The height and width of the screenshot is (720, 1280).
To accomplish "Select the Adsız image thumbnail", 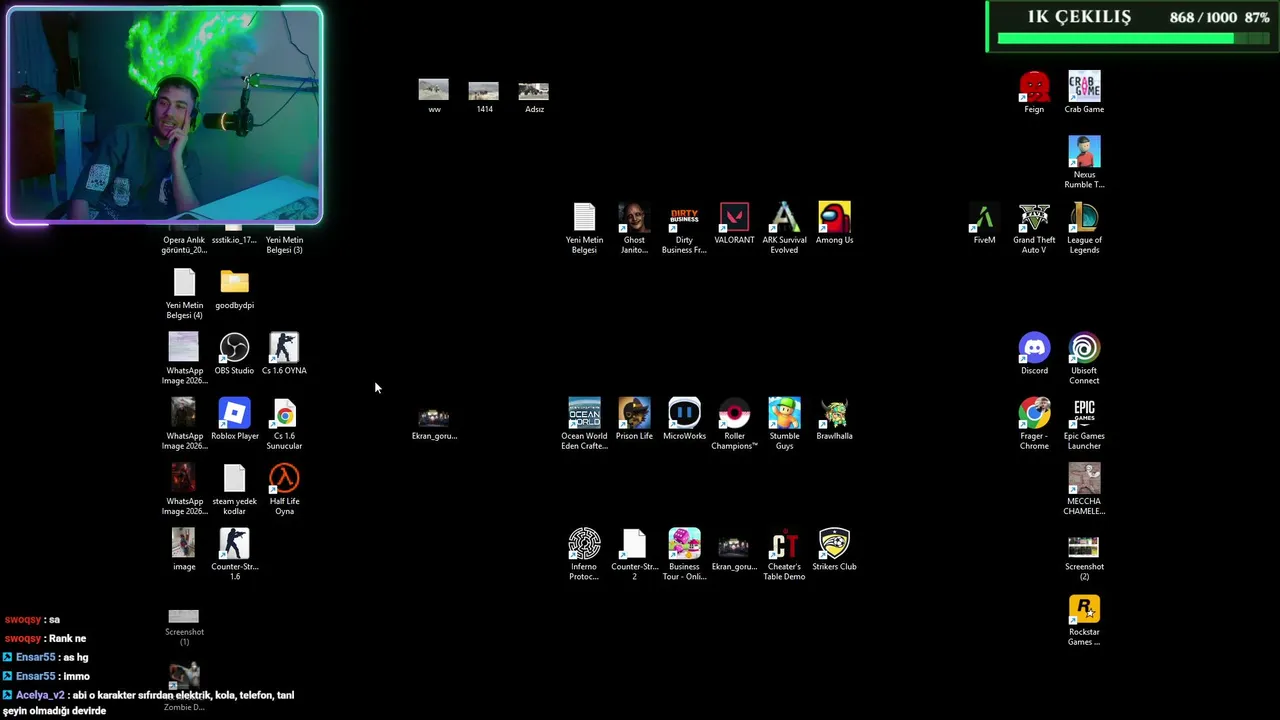I will tap(534, 96).
